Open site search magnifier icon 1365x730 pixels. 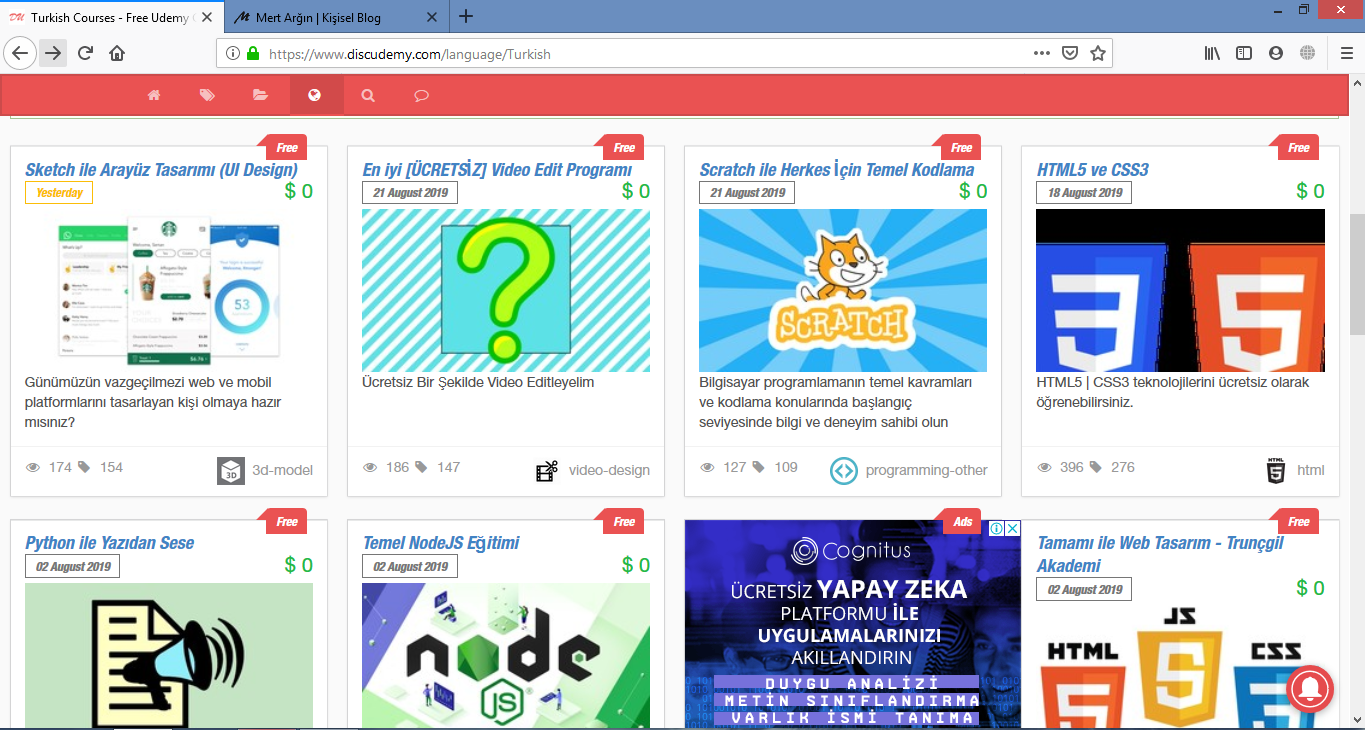point(368,95)
